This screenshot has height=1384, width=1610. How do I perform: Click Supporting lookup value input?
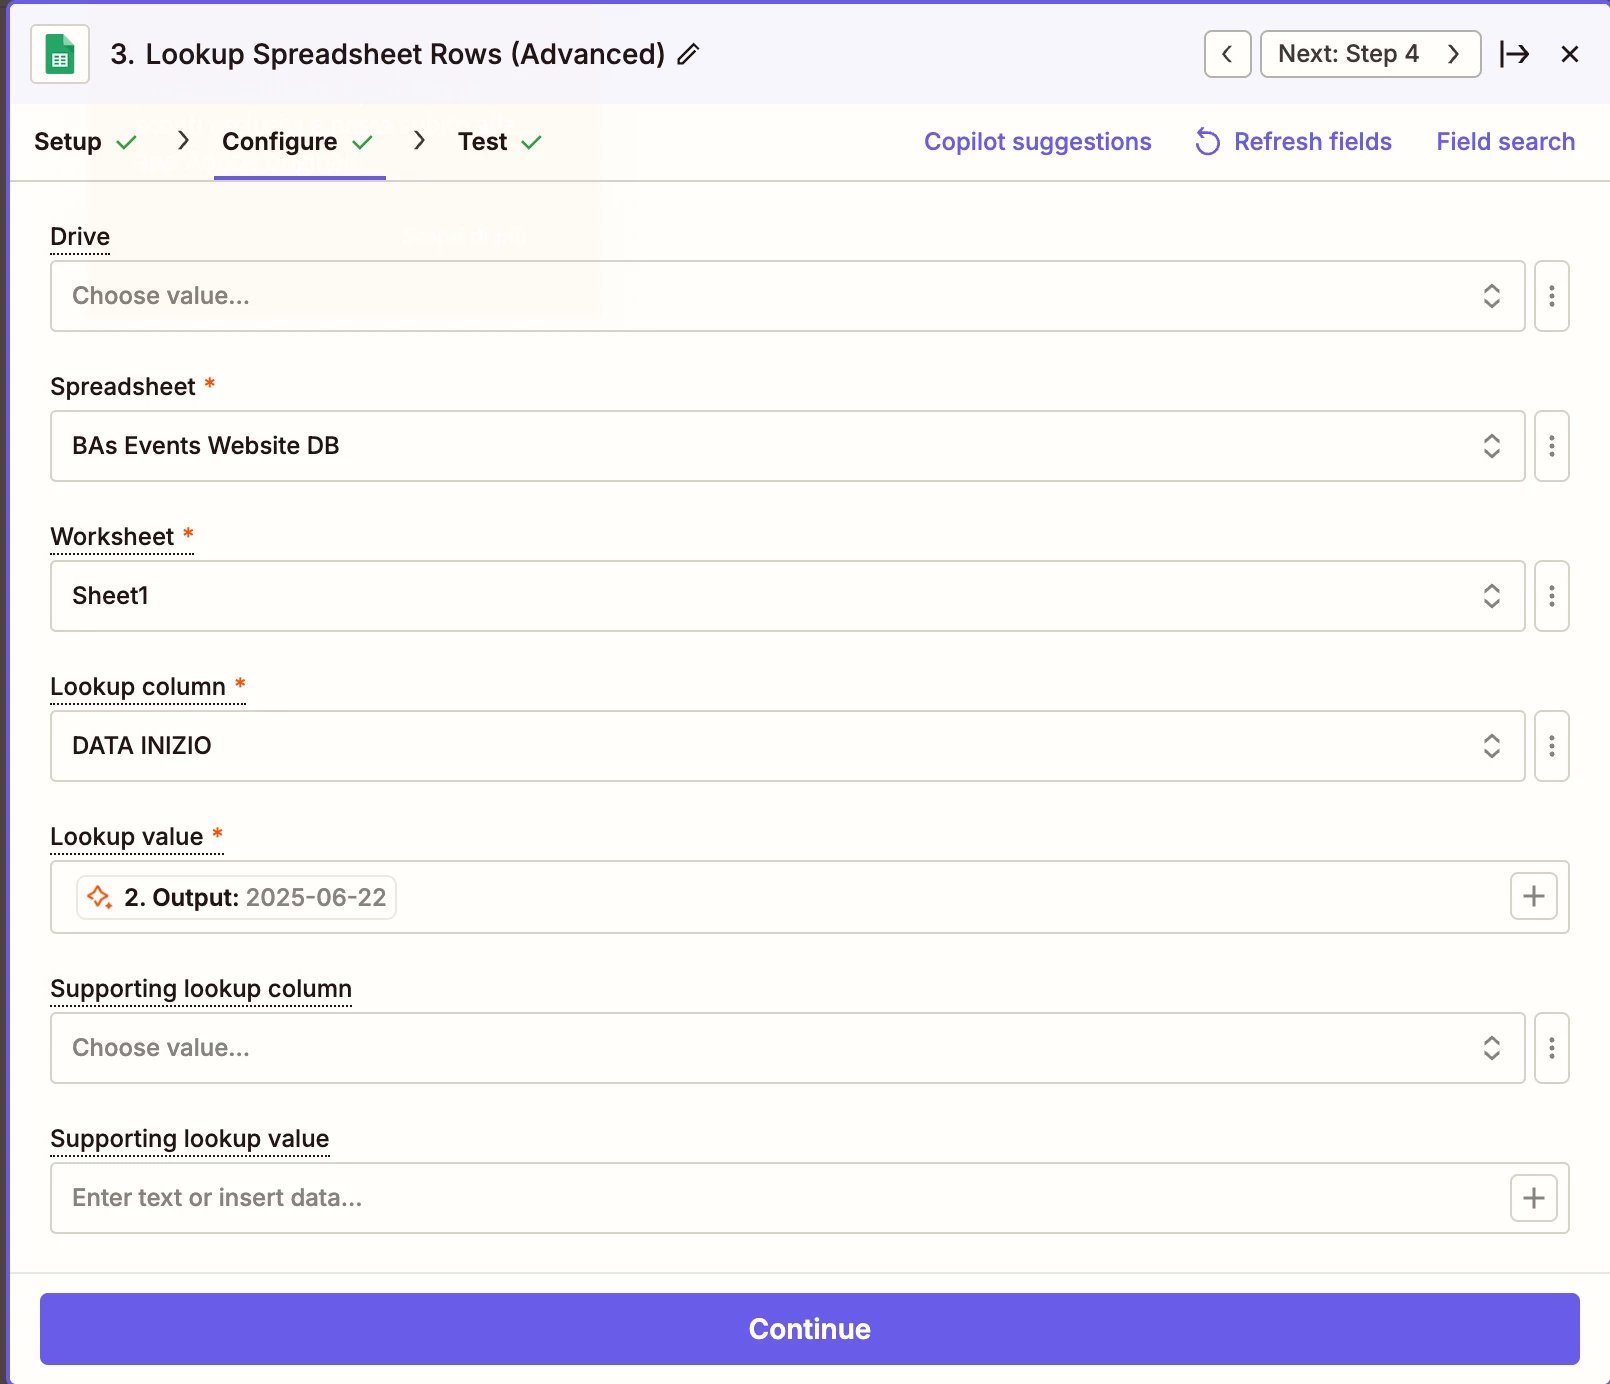tap(809, 1198)
